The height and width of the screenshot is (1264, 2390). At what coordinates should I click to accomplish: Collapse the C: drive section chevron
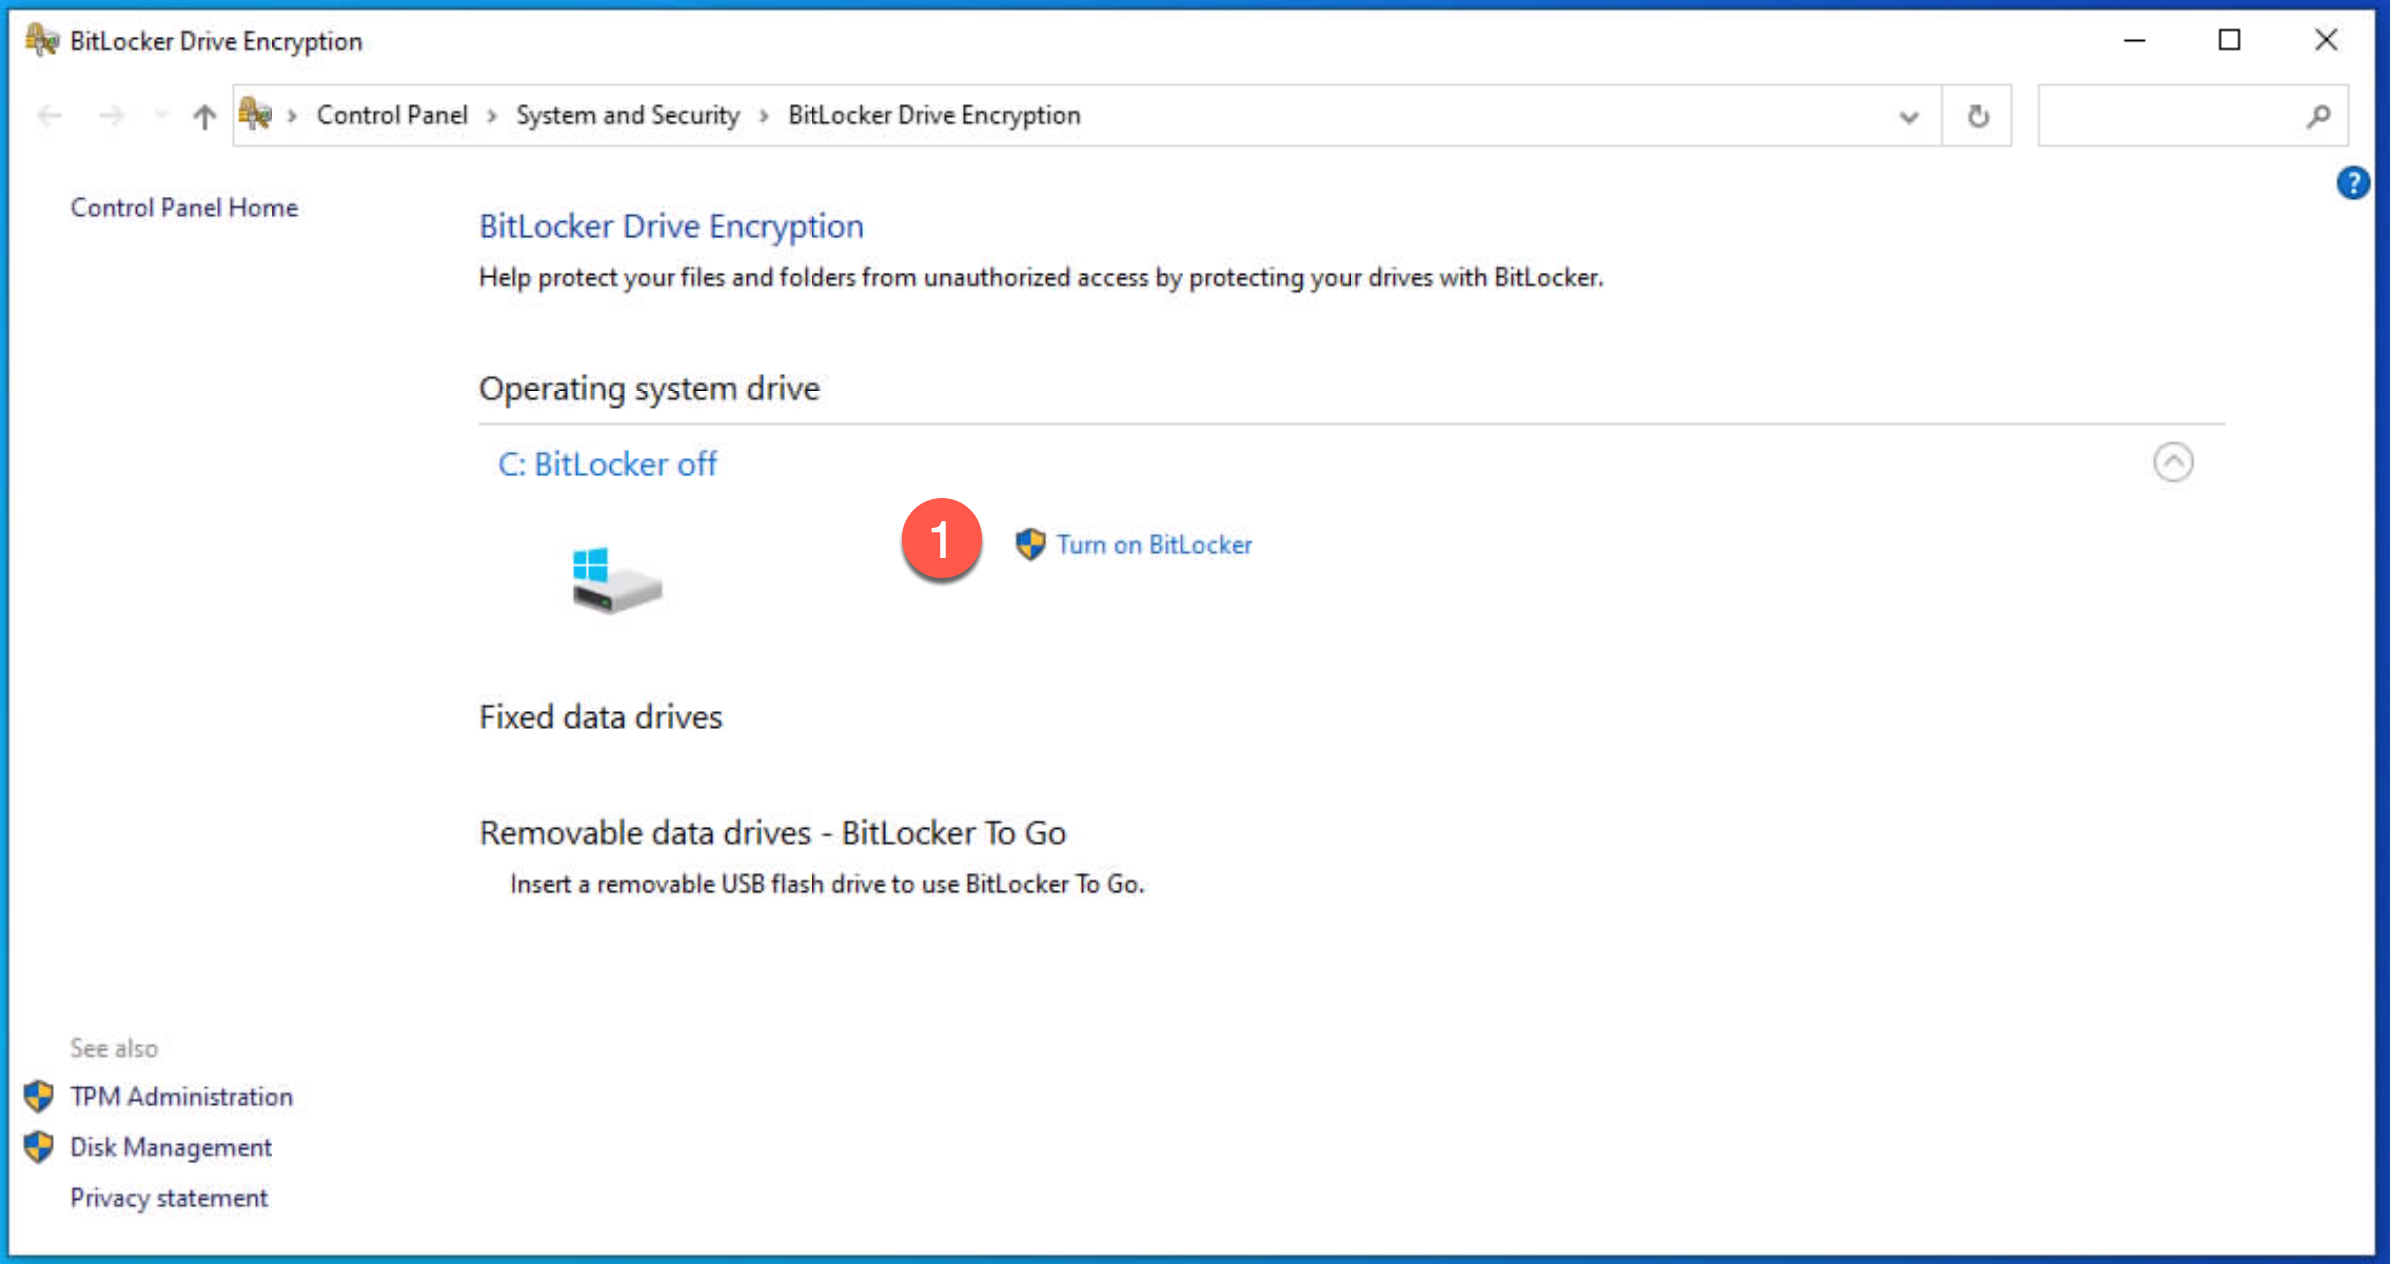[2172, 462]
